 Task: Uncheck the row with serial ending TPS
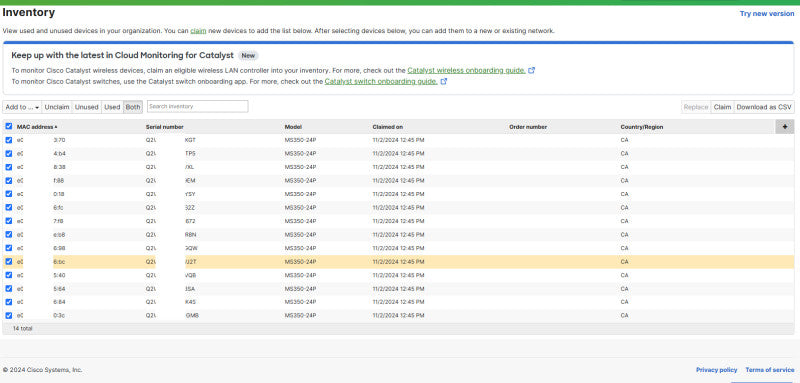[x=9, y=154]
